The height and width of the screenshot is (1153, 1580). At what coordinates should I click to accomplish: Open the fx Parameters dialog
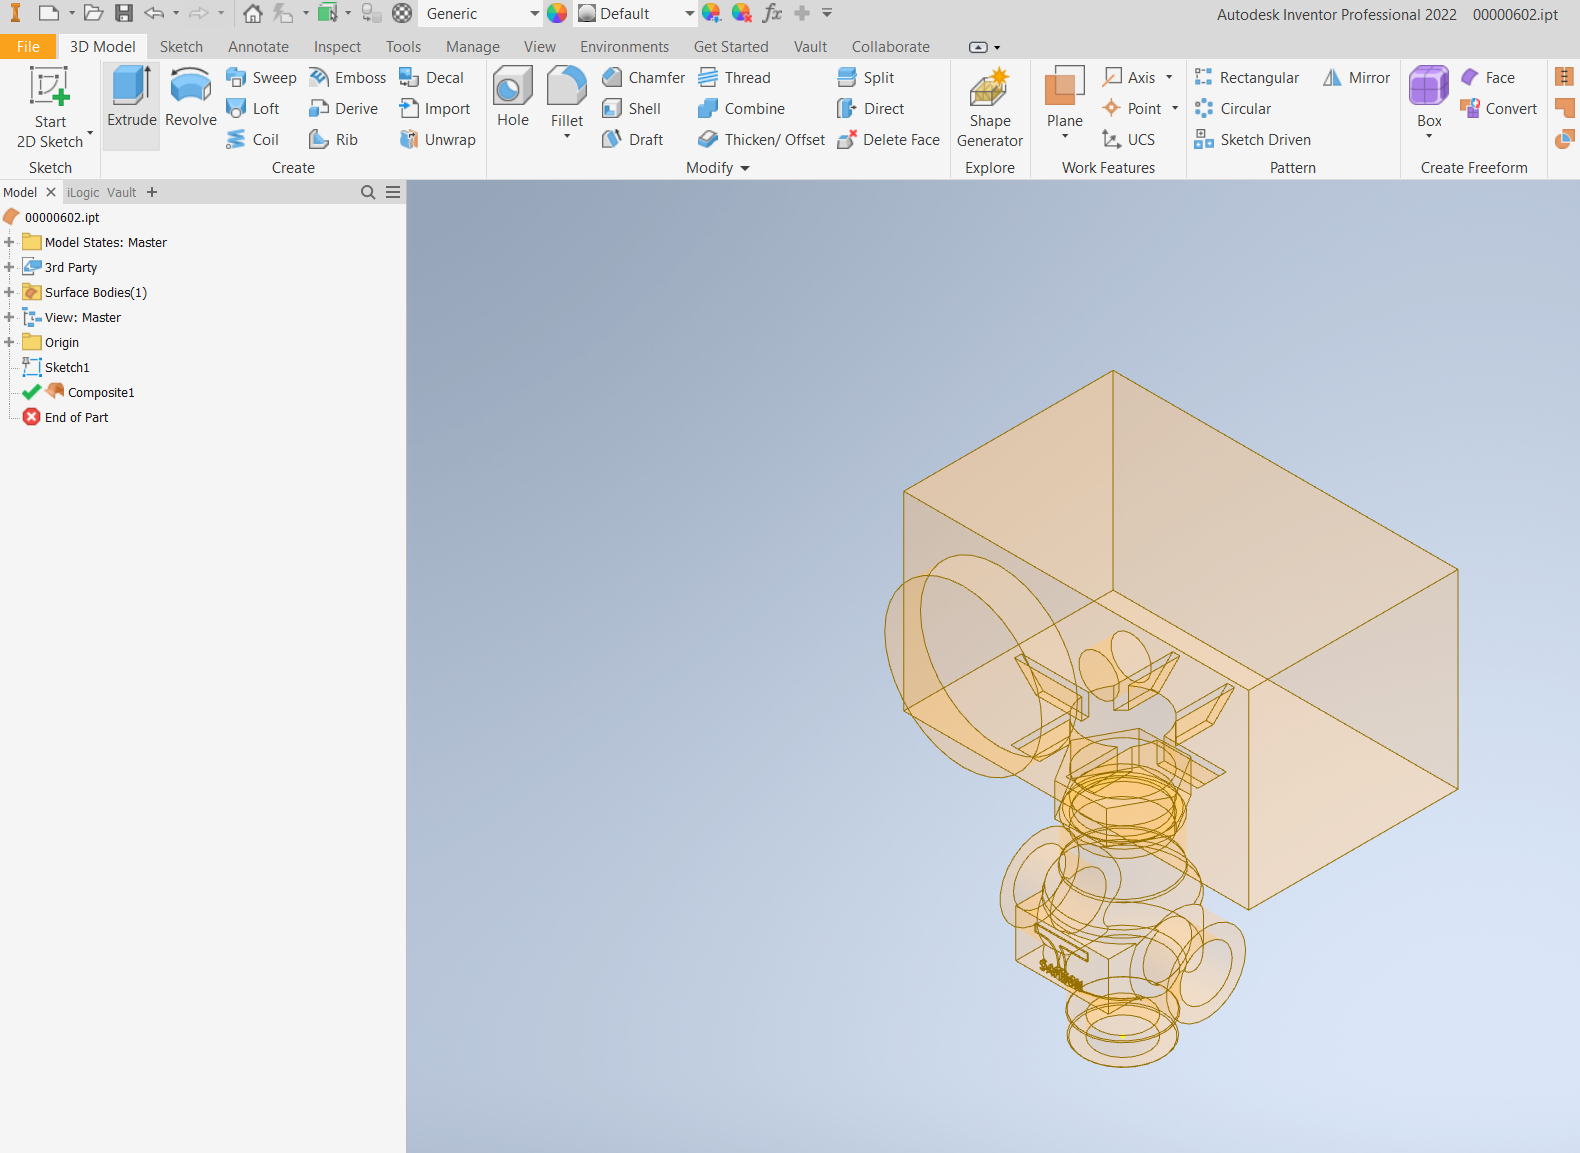pos(772,13)
